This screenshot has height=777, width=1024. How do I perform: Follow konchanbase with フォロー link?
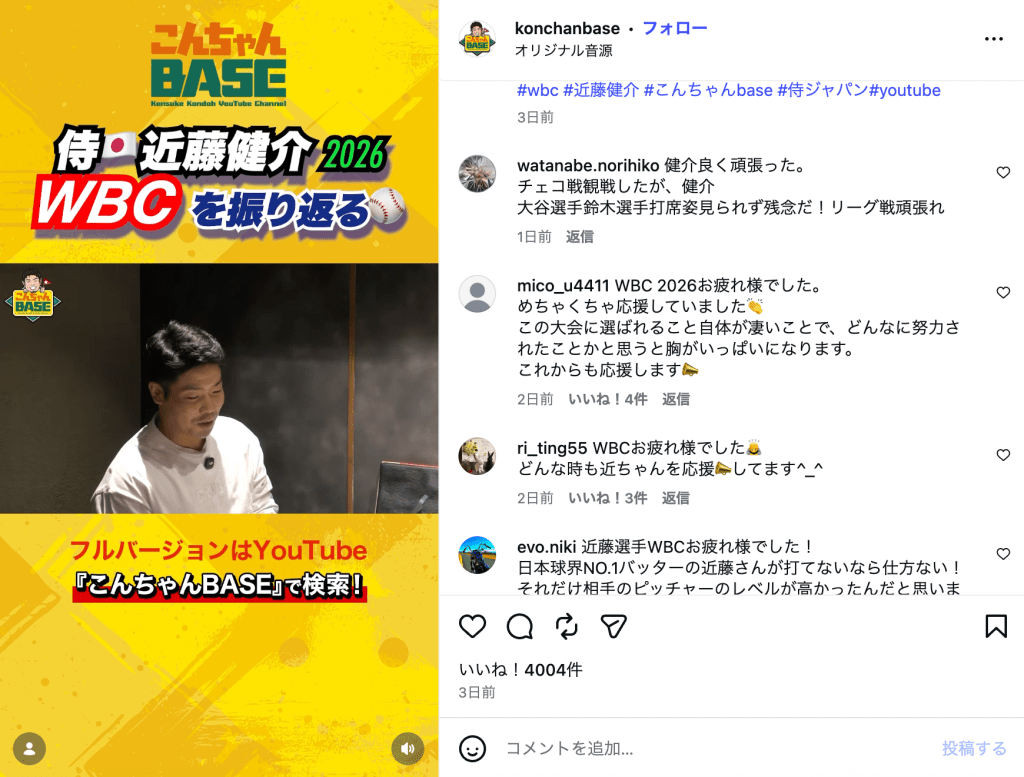click(x=675, y=28)
